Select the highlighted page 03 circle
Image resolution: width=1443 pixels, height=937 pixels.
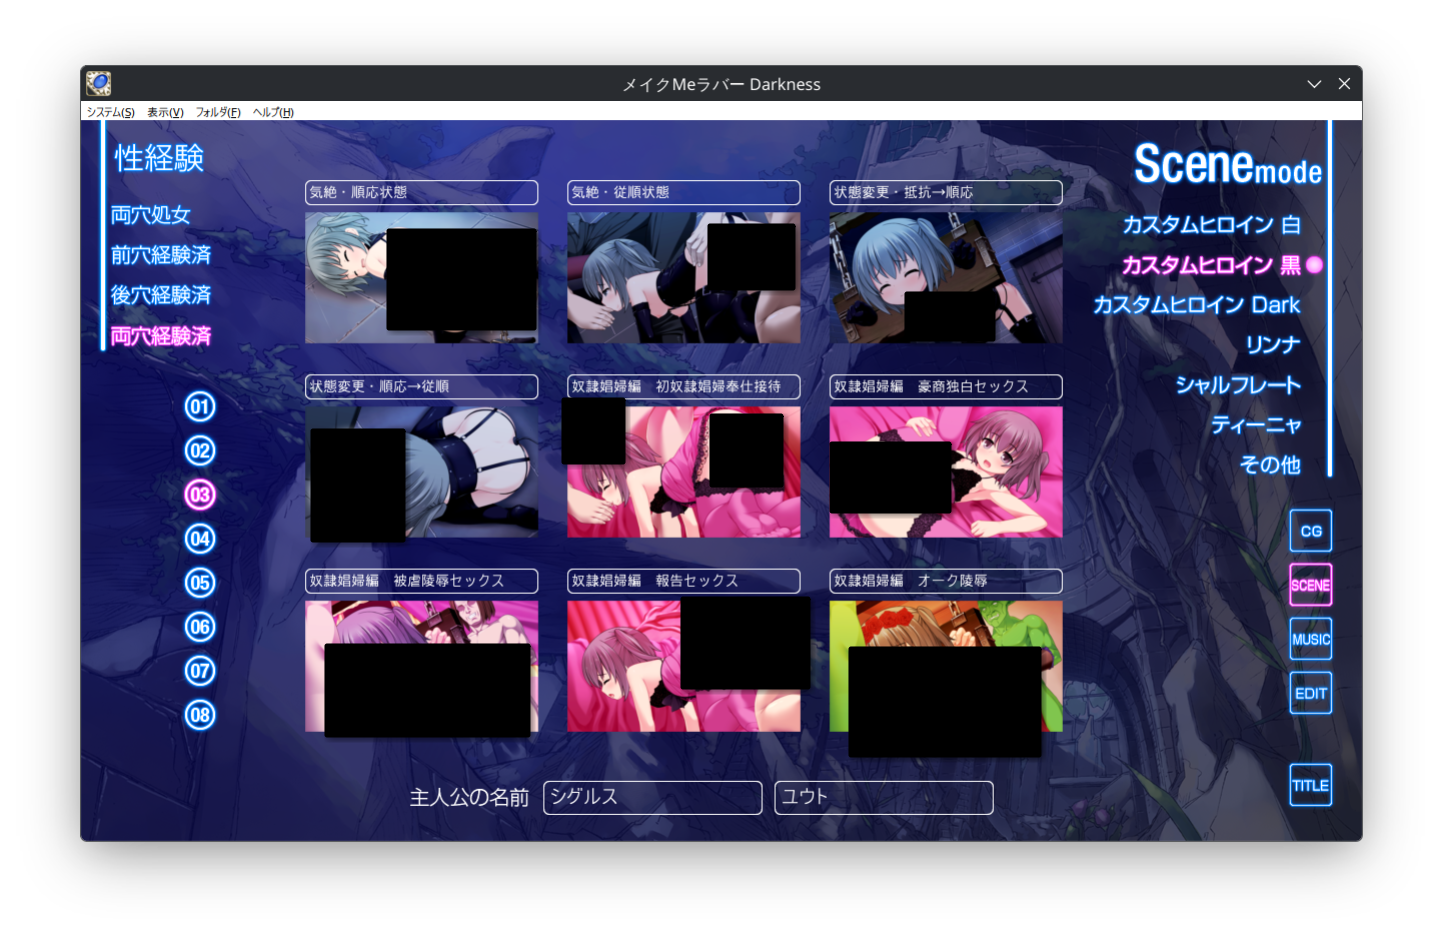tap(200, 495)
